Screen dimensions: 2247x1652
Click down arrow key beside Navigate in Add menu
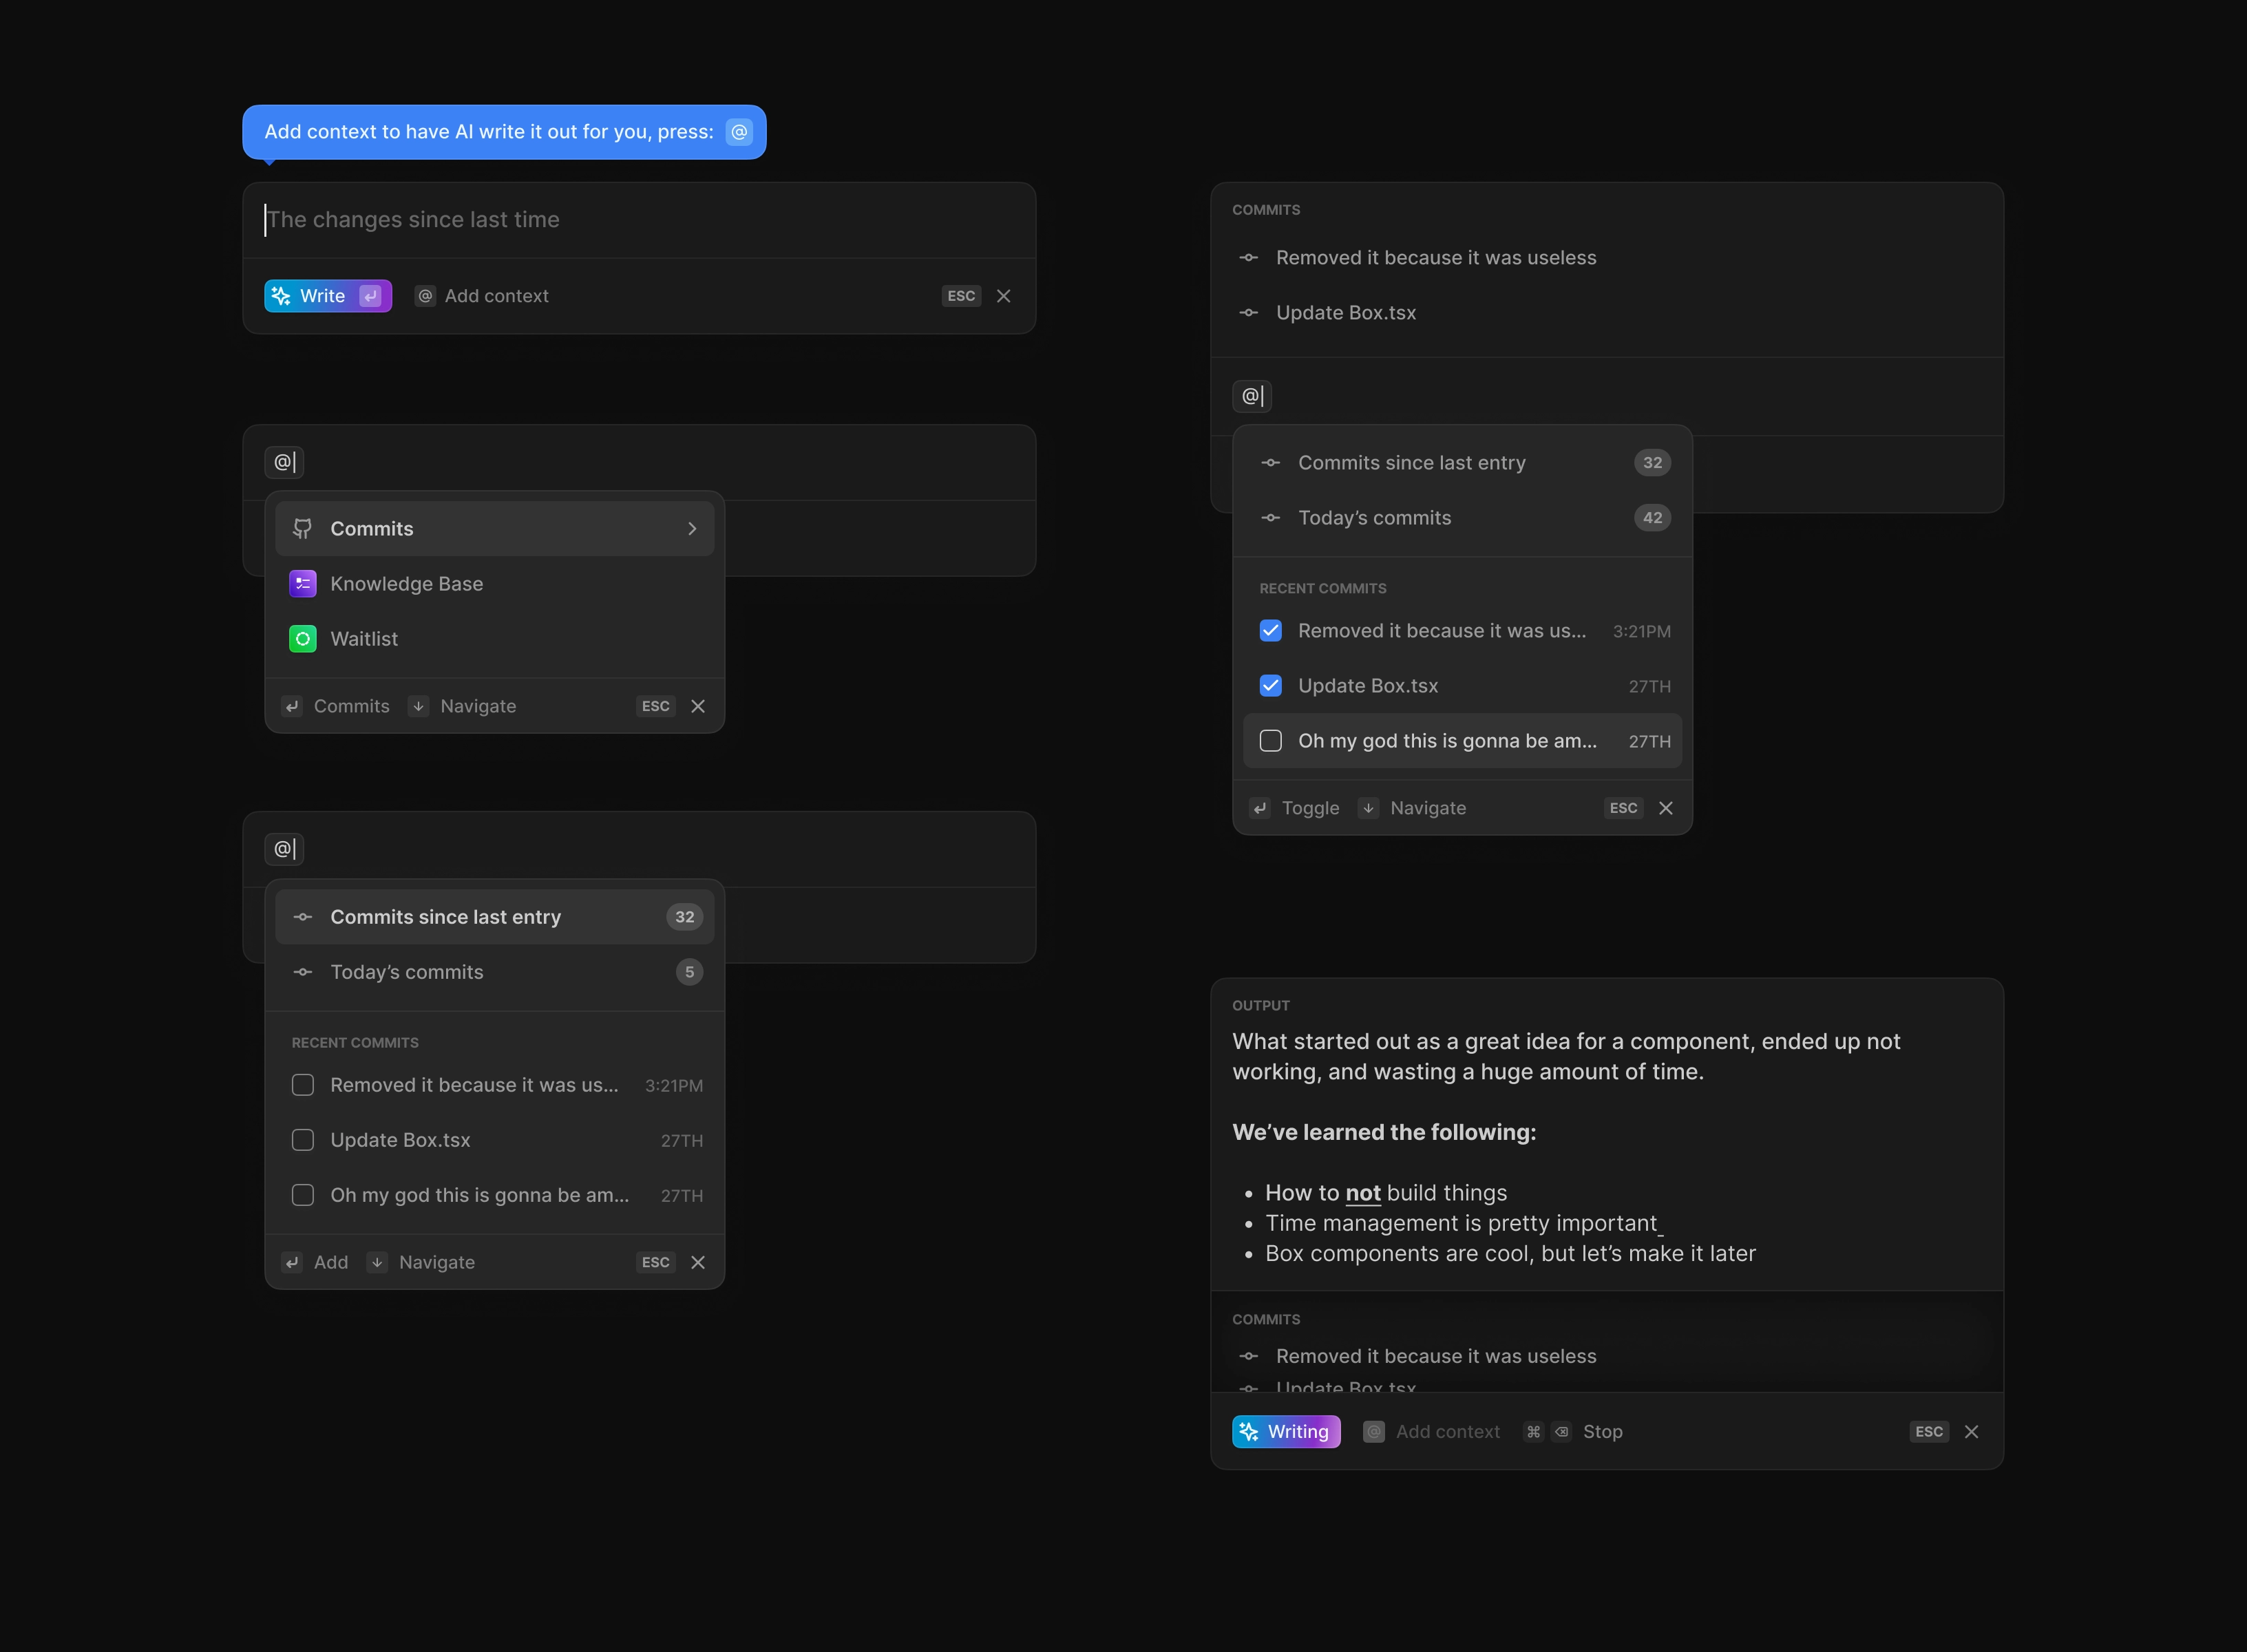click(377, 1262)
